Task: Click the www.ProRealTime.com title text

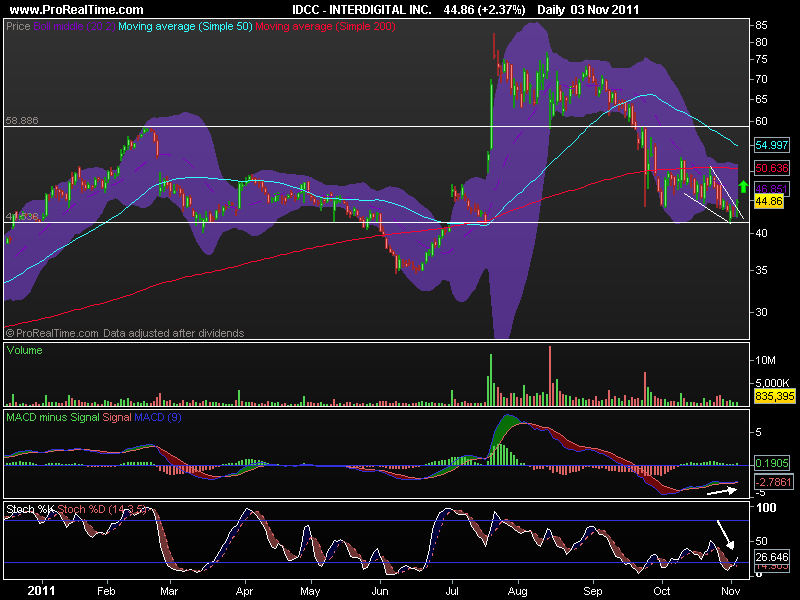Action: pyautogui.click(x=77, y=9)
